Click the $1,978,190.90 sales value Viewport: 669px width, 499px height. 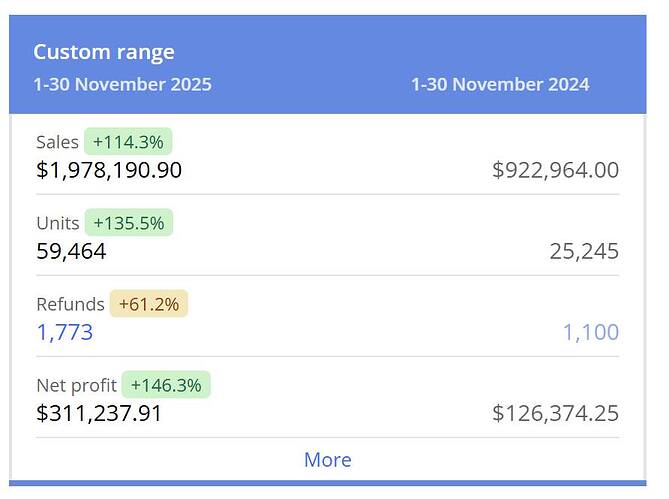(109, 170)
